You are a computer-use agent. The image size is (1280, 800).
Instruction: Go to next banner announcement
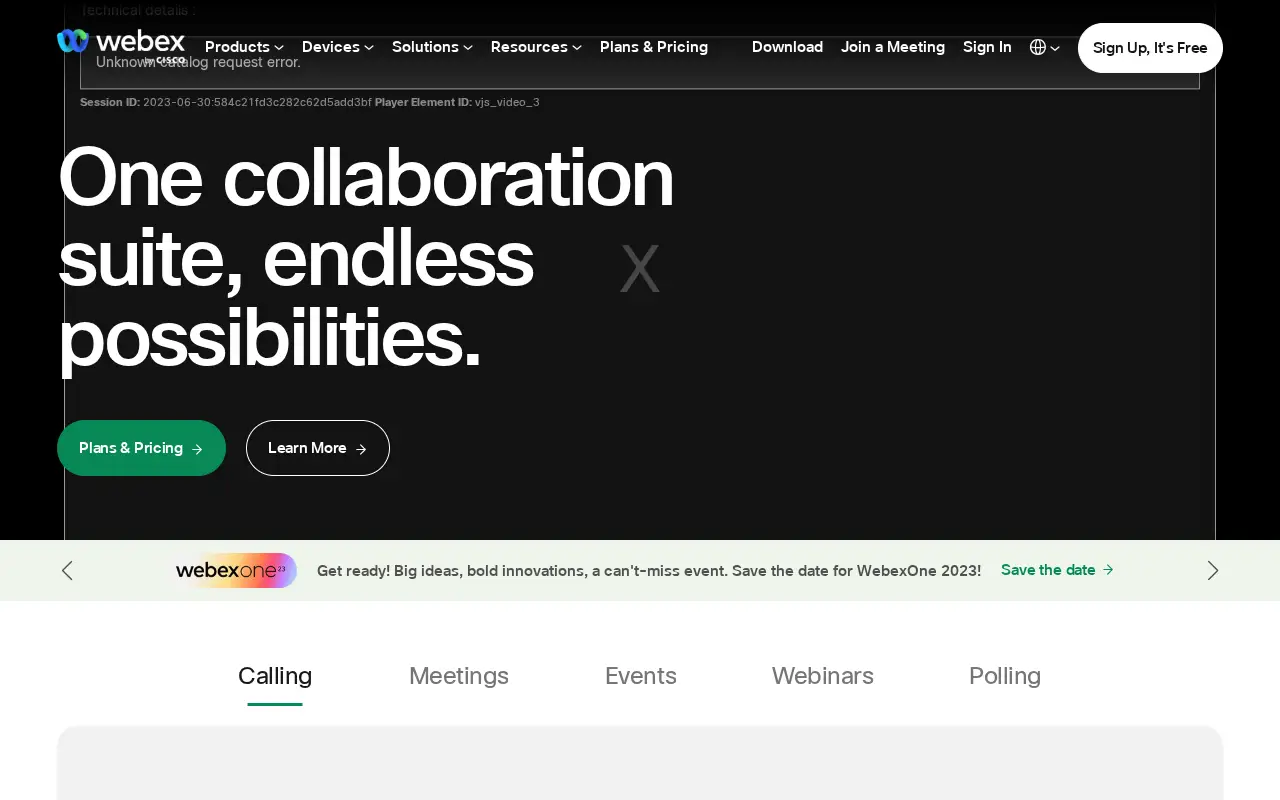[x=1213, y=570]
